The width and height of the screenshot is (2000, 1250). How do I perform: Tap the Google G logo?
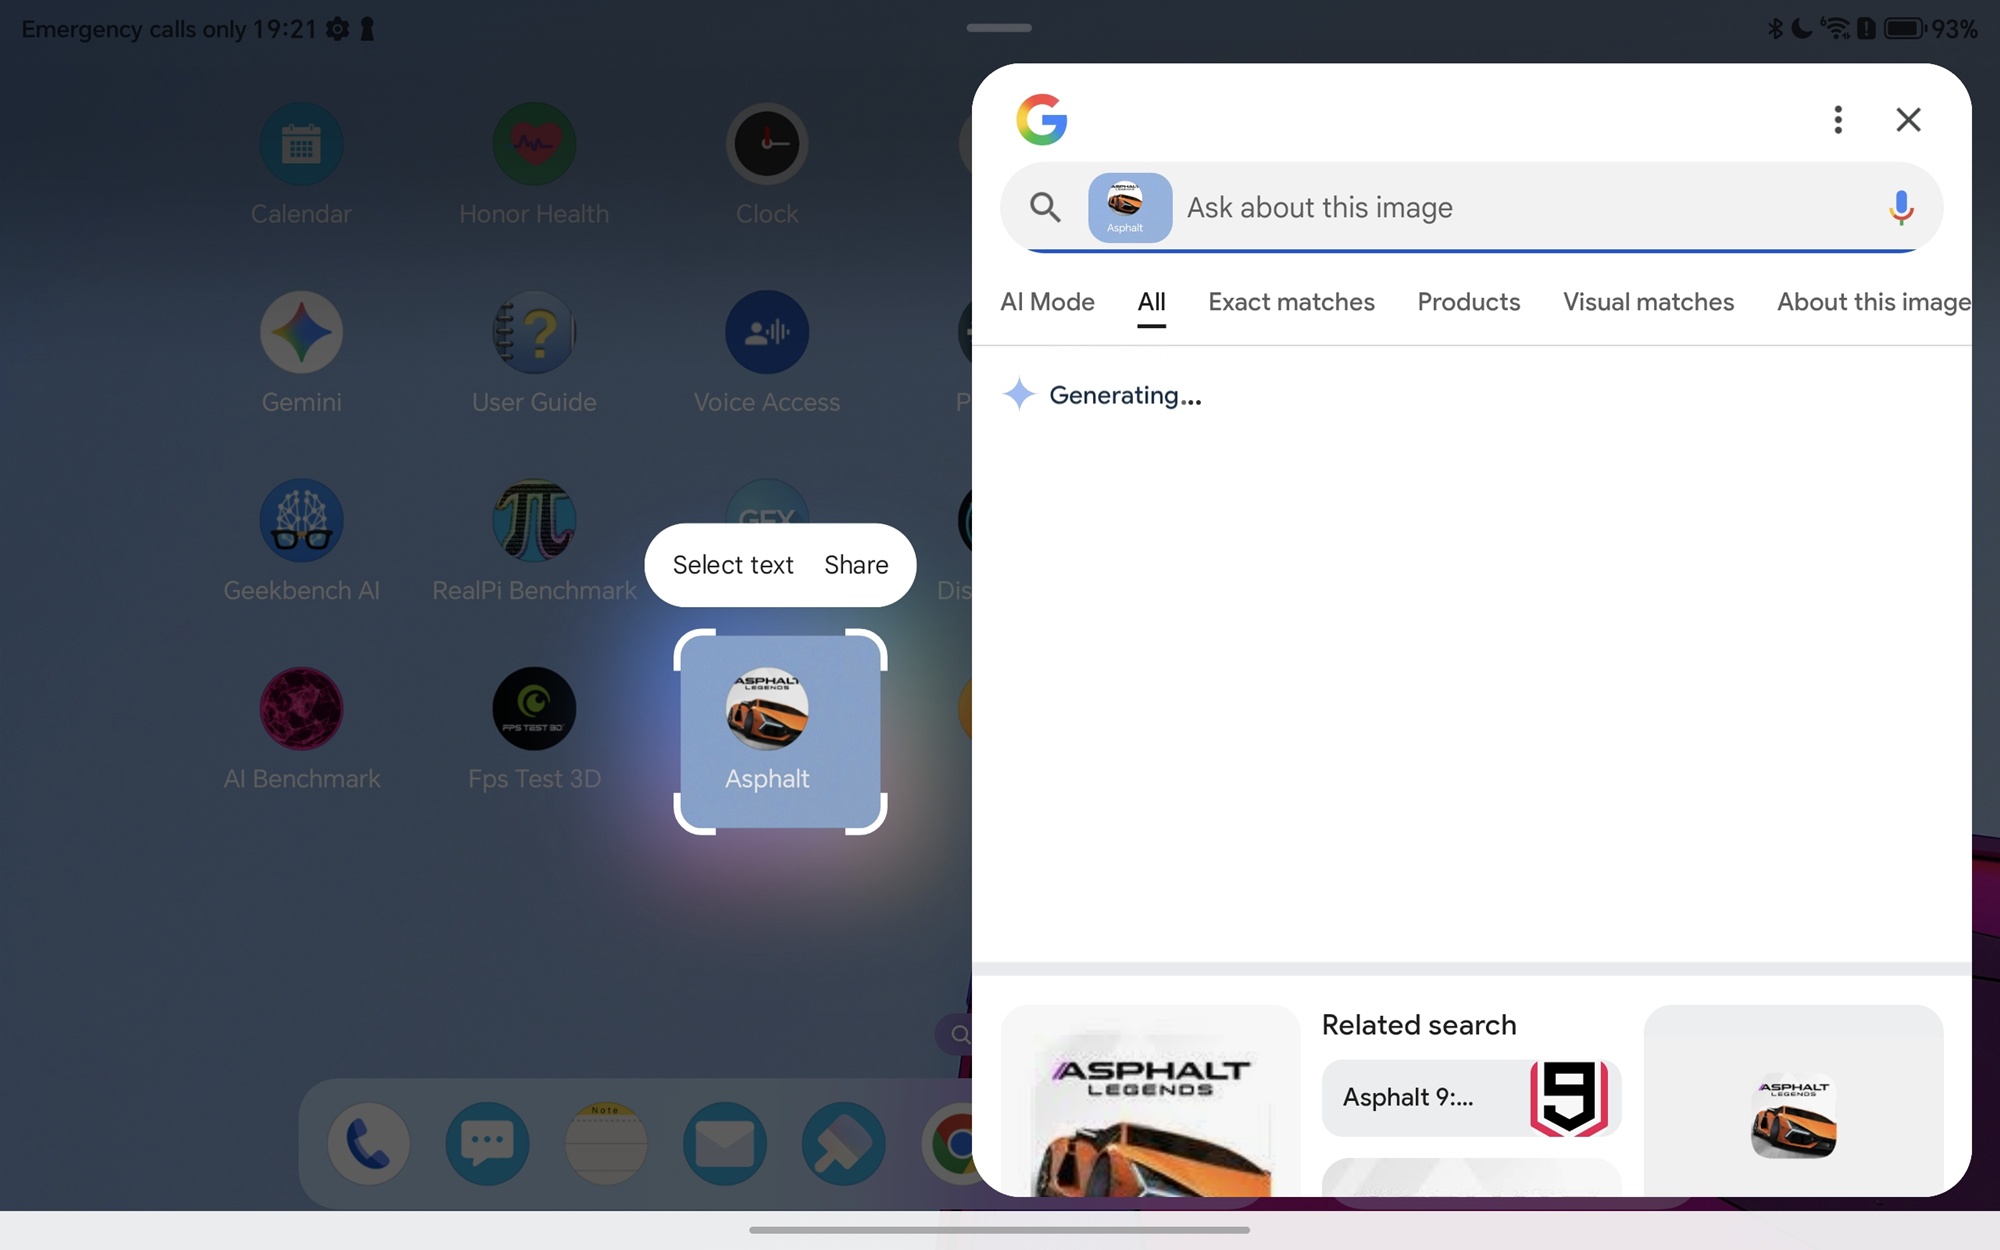click(1041, 120)
